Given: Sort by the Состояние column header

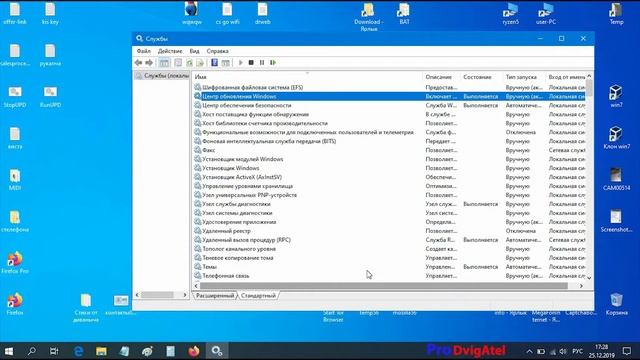Looking at the screenshot, I should point(482,77).
